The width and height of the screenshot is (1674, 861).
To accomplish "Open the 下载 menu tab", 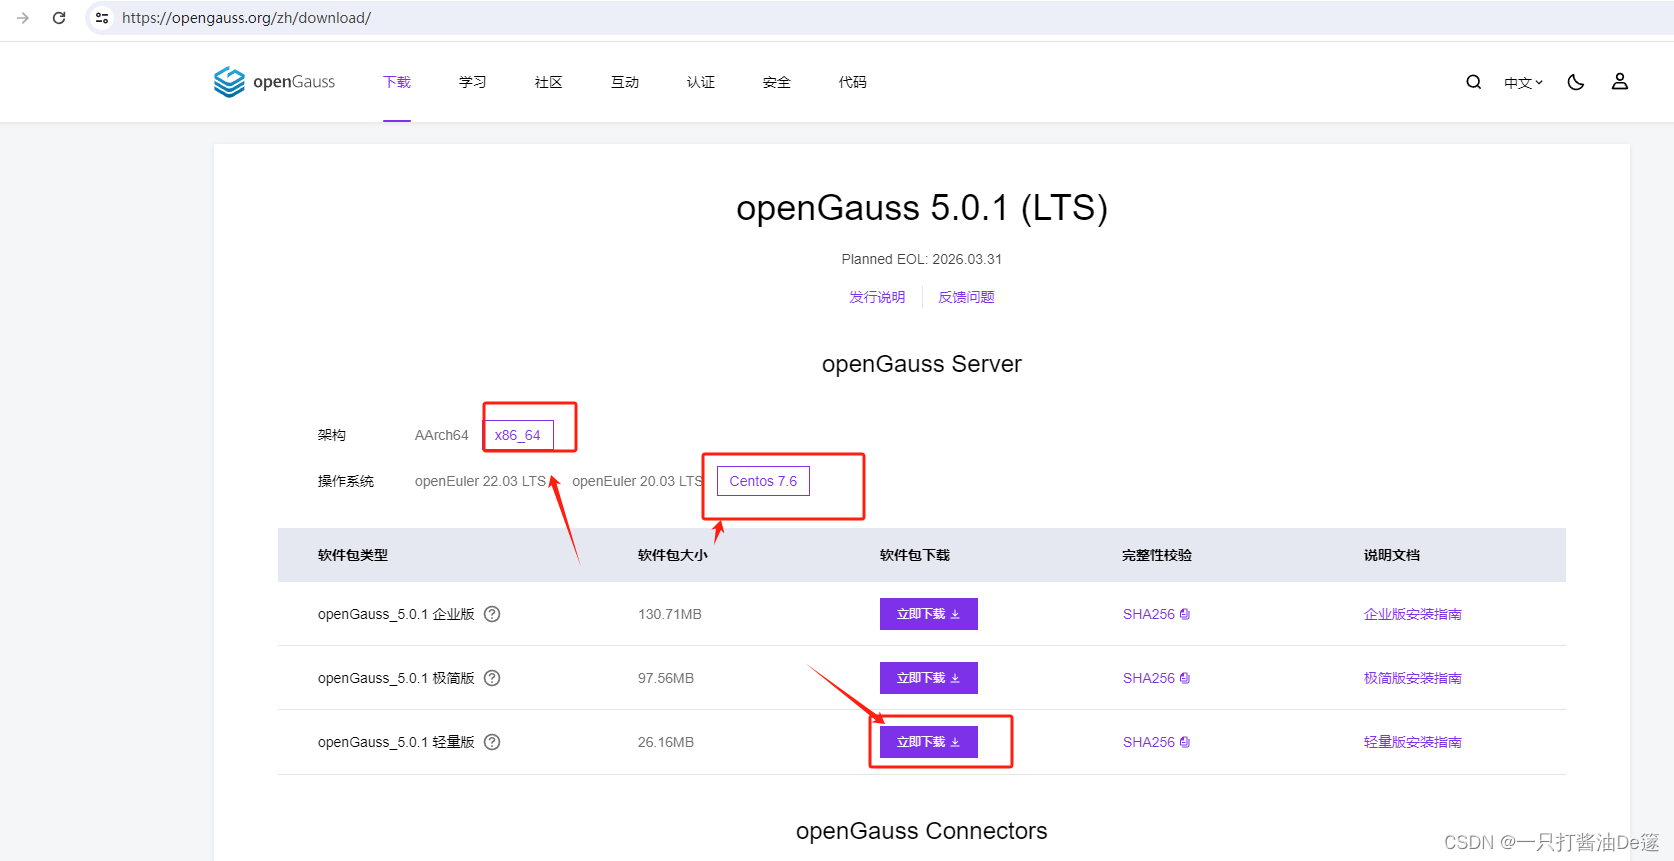I will 397,82.
